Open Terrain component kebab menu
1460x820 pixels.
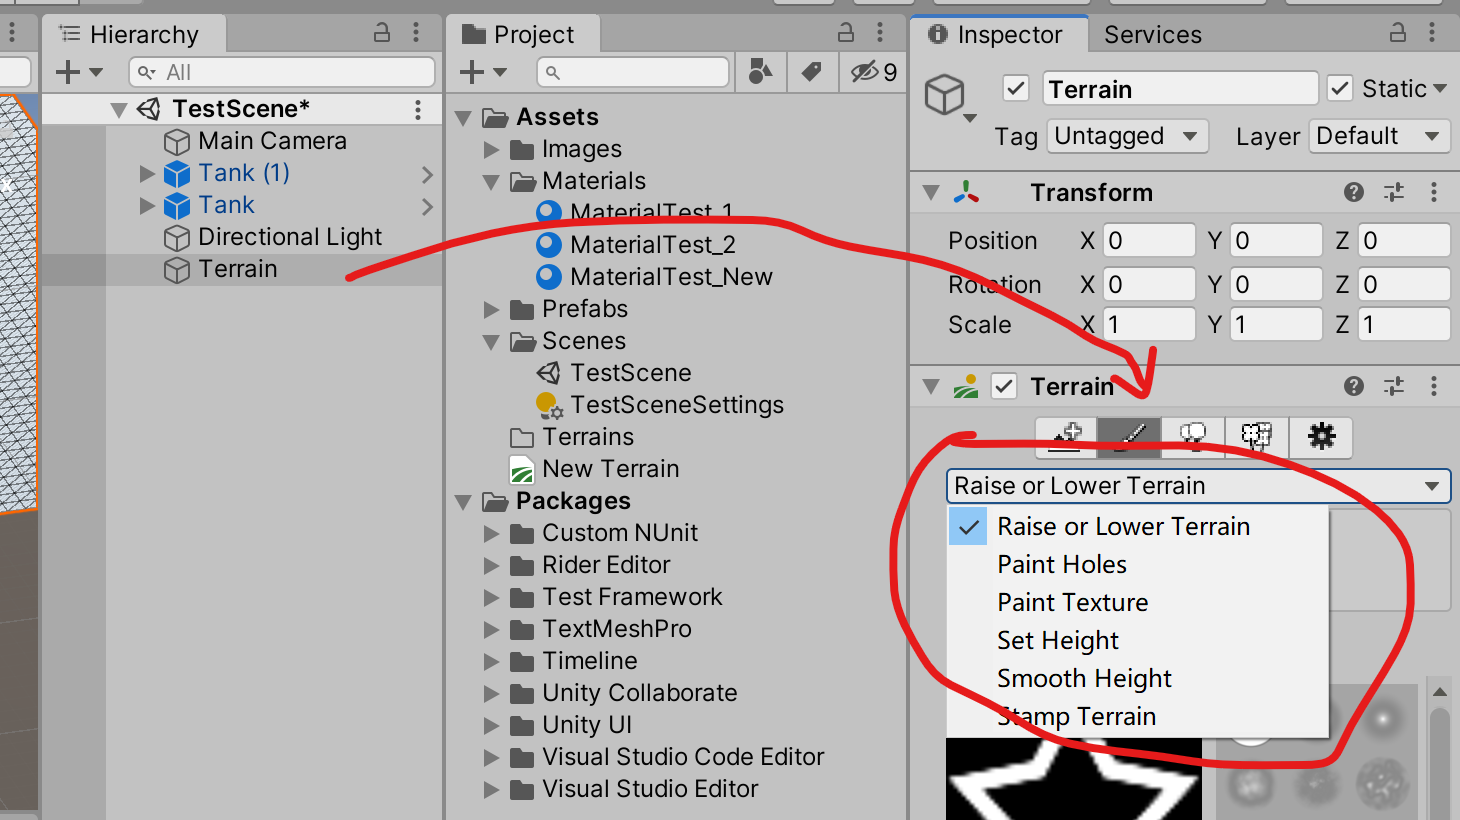point(1434,386)
